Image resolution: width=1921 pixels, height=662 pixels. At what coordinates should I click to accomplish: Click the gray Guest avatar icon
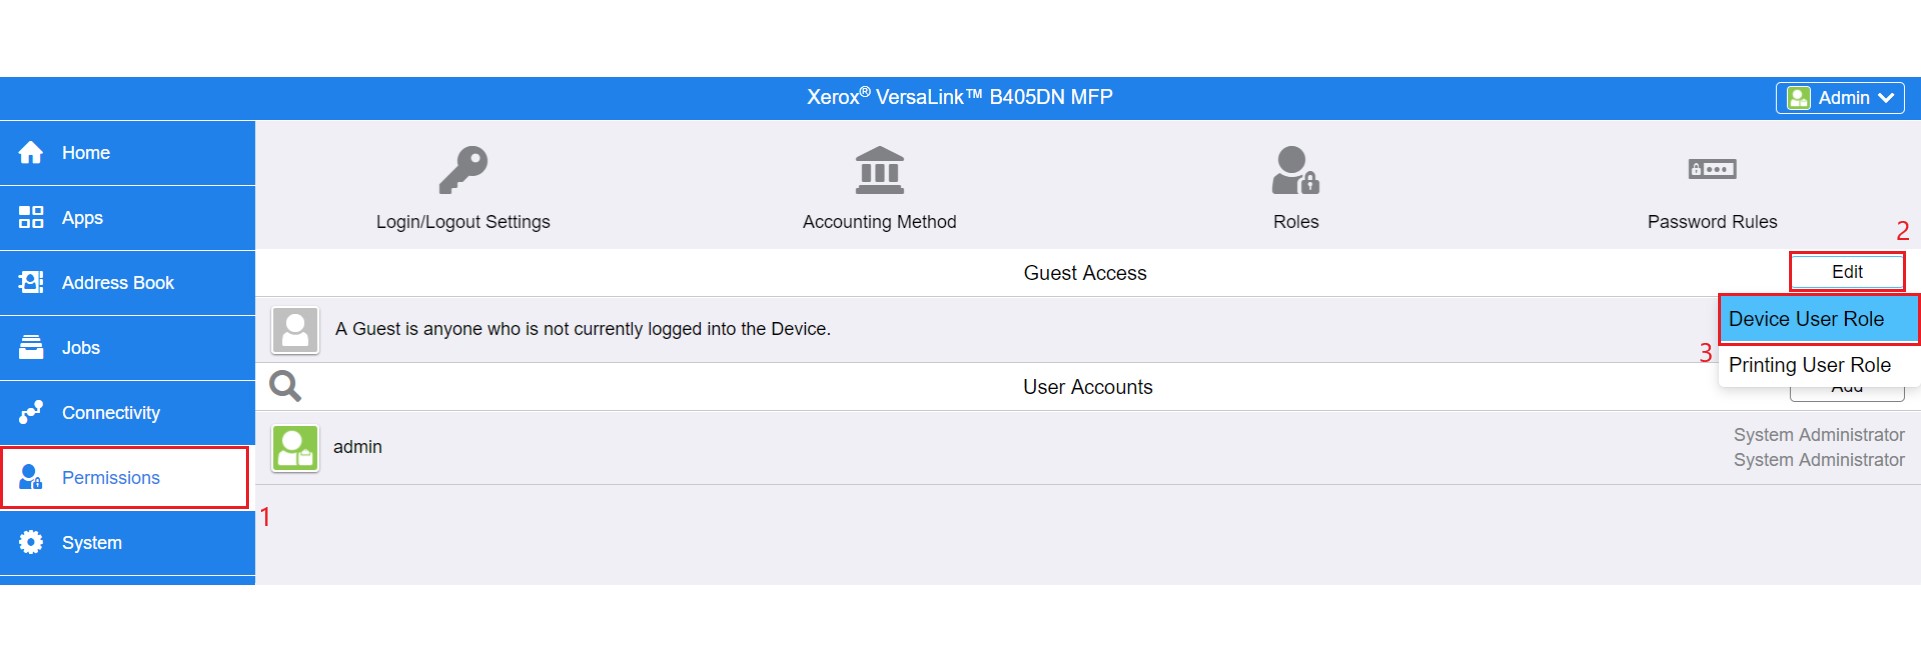tap(295, 330)
